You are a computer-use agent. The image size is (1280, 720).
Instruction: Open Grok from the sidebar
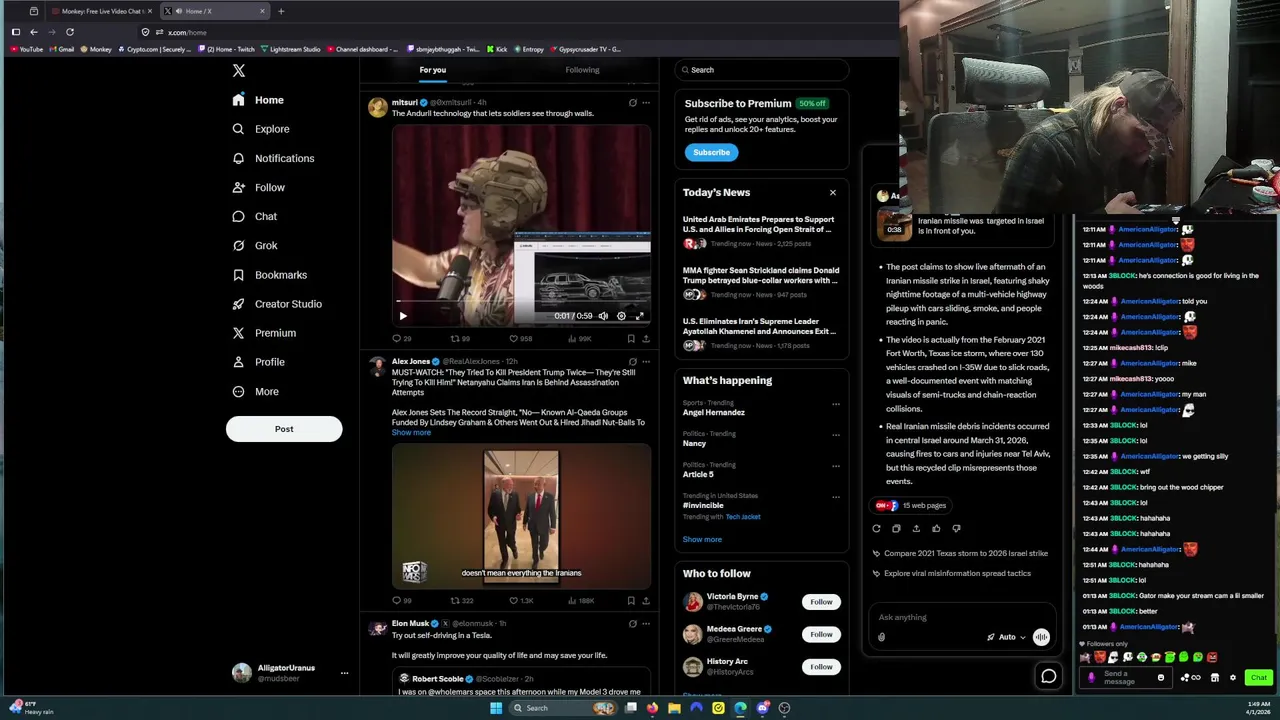tap(255, 245)
